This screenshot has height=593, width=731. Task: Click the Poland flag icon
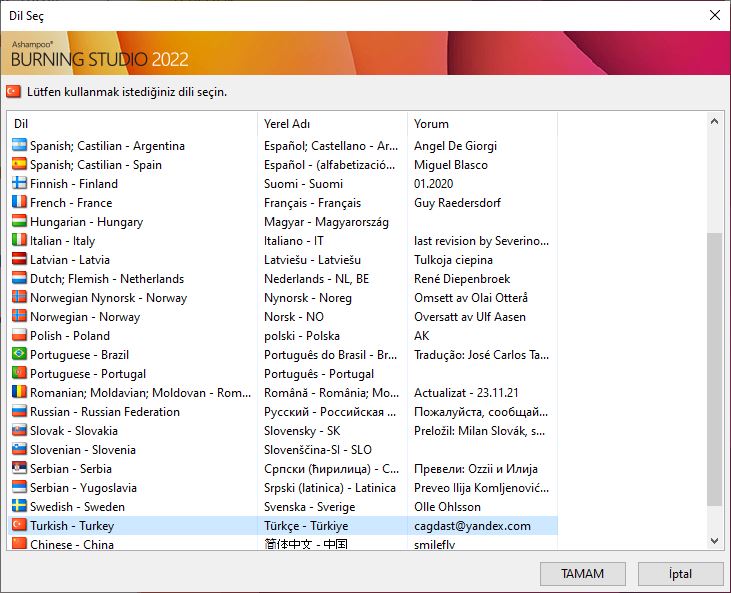(x=19, y=335)
